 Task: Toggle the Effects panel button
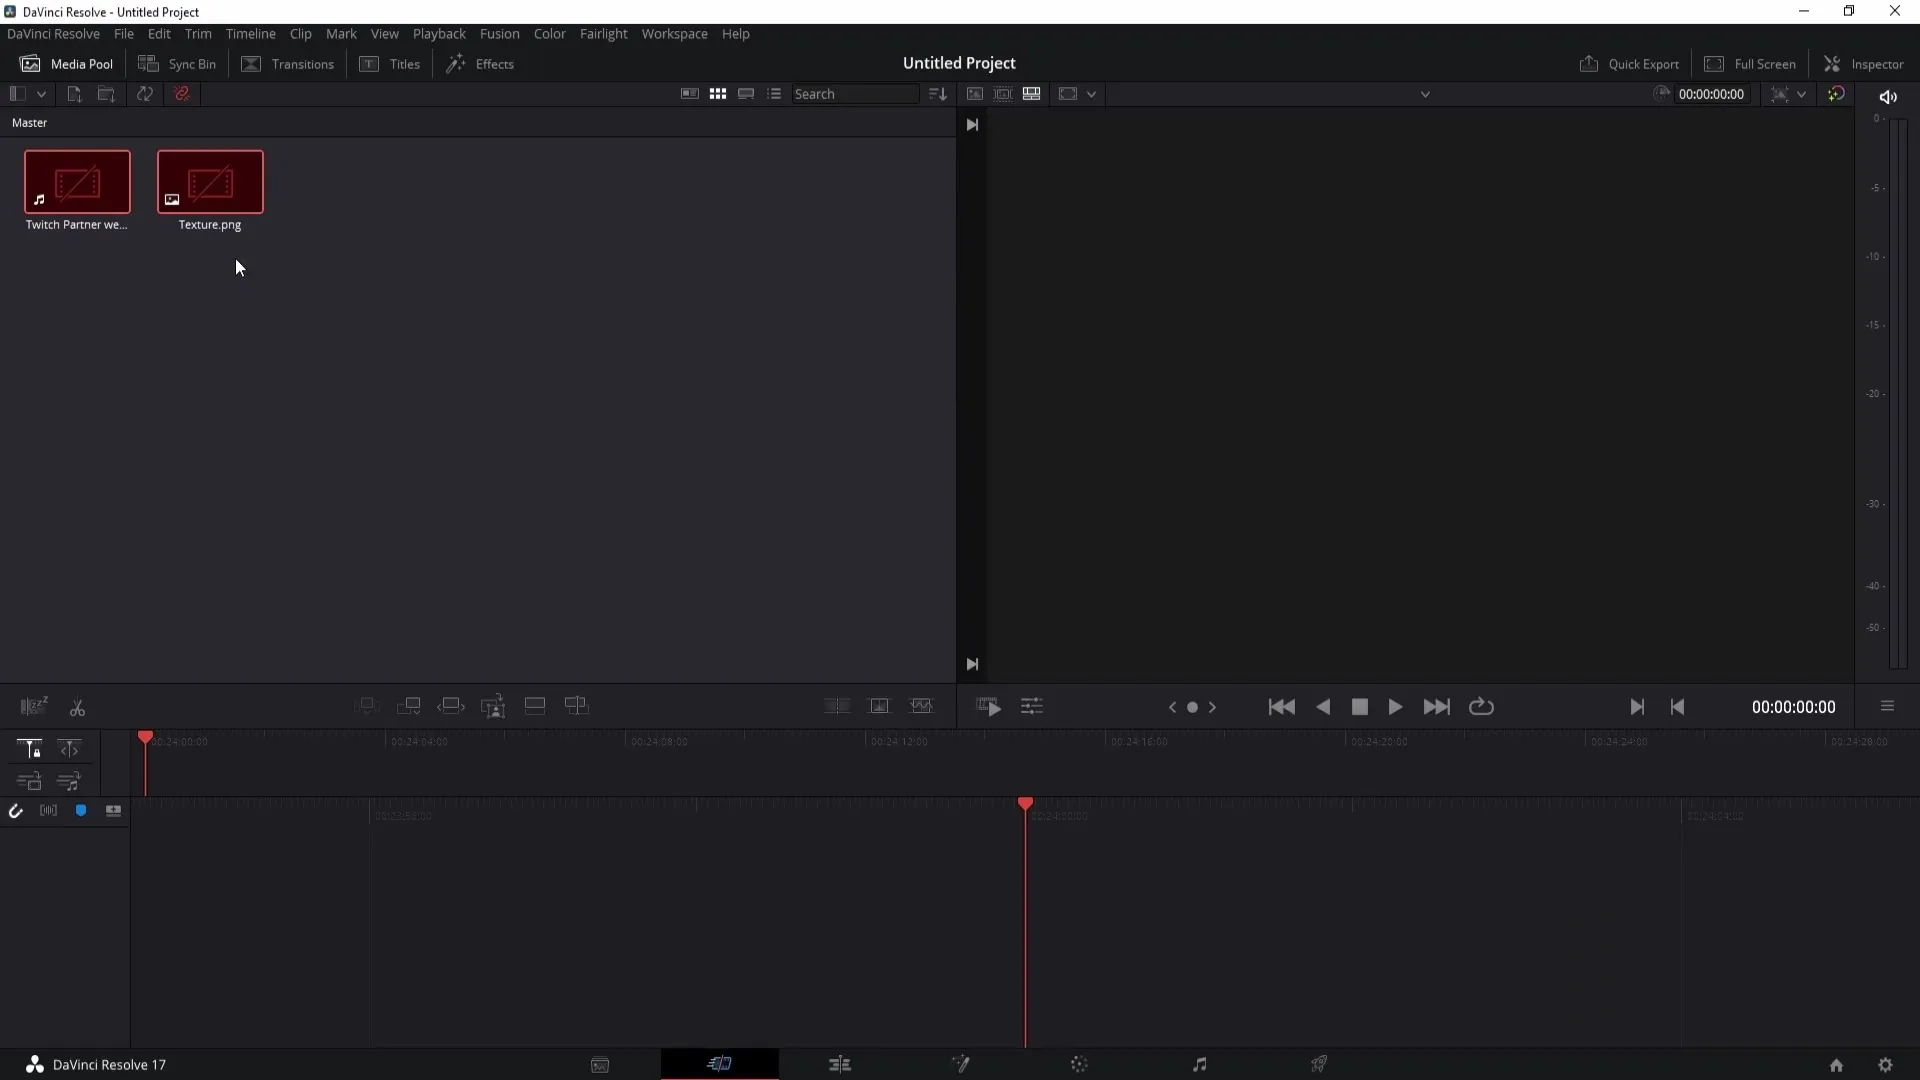483,63
